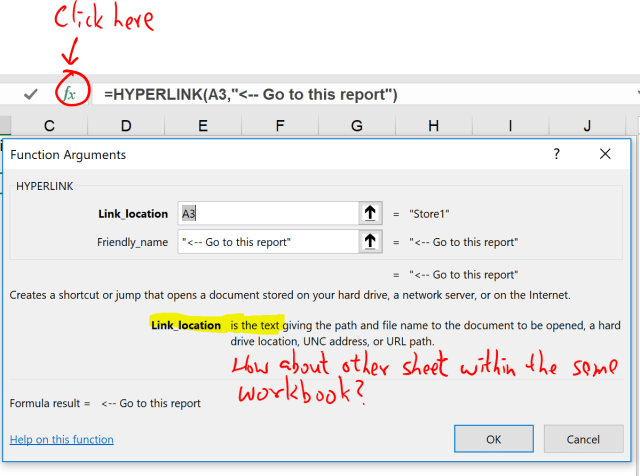Click the OK button

(493, 439)
